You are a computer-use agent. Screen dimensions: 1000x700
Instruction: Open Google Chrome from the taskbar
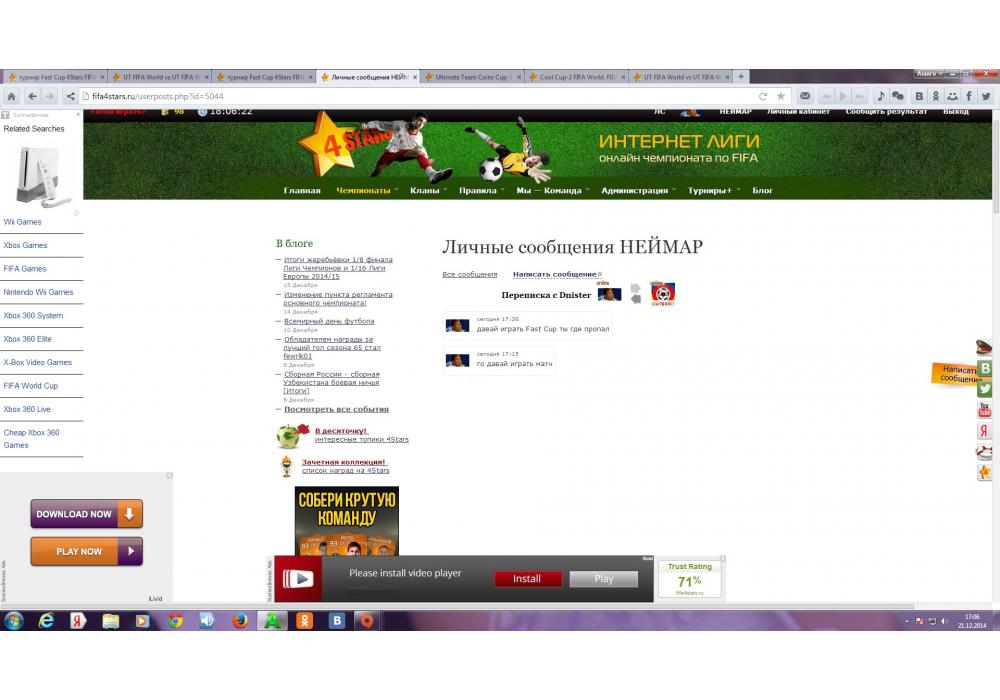pyautogui.click(x=175, y=620)
